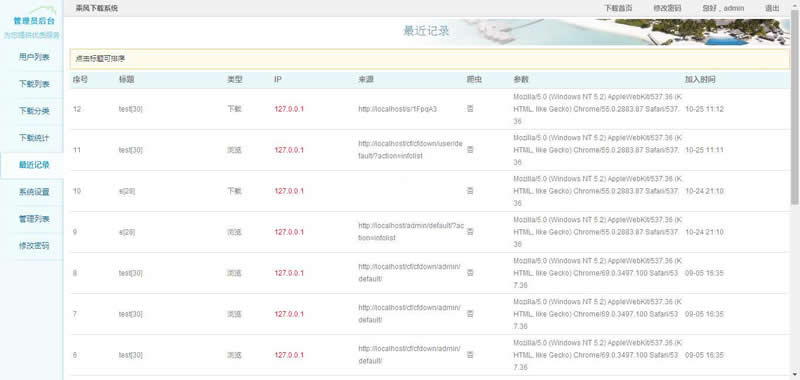Image resolution: width=800 pixels, height=380 pixels.
Task: Click the 下载首页 link in top bar
Action: click(x=618, y=9)
